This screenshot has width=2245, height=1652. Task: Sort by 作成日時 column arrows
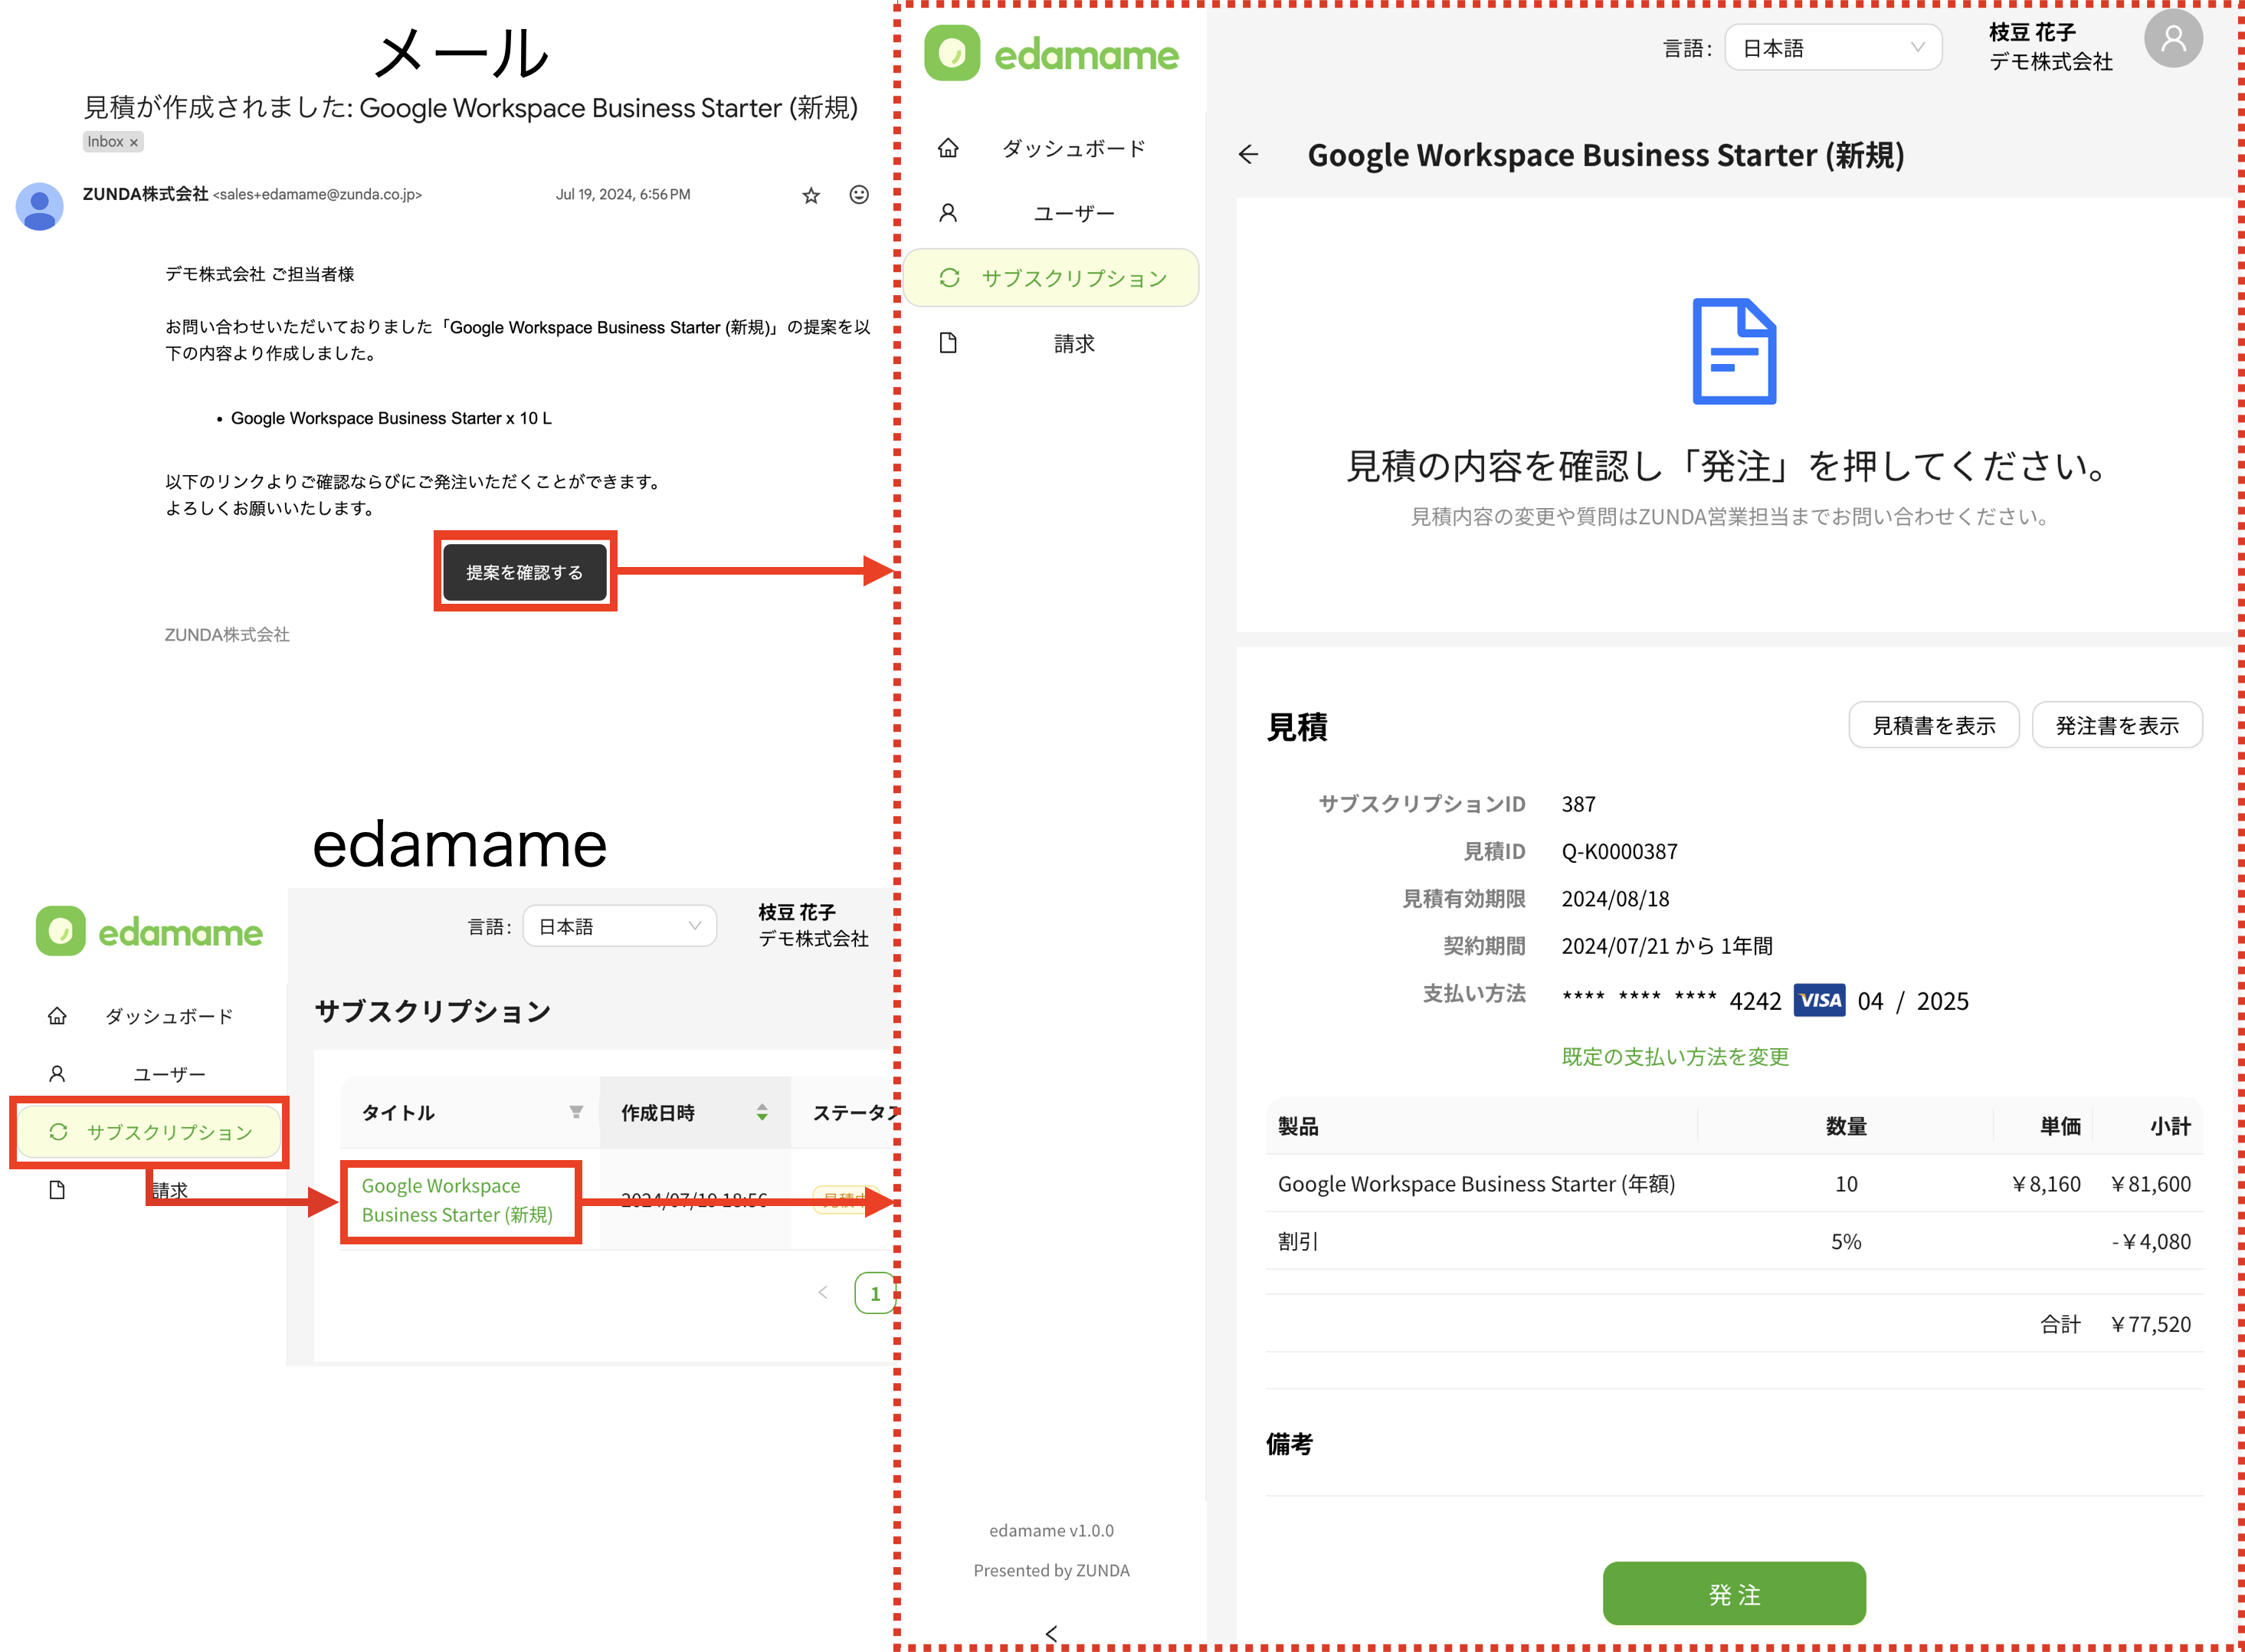[762, 1112]
